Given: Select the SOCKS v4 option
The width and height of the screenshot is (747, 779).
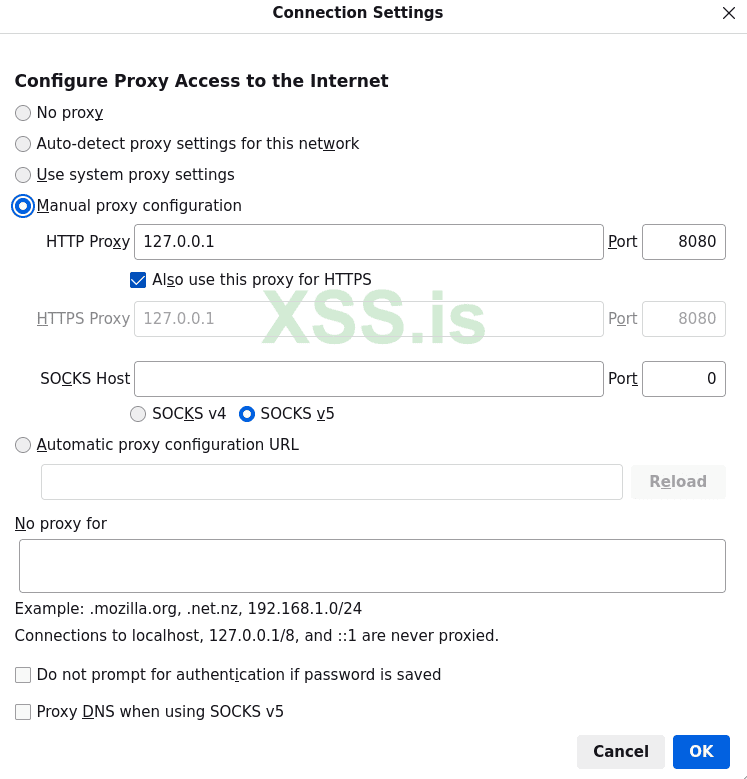Looking at the screenshot, I should click(x=138, y=414).
